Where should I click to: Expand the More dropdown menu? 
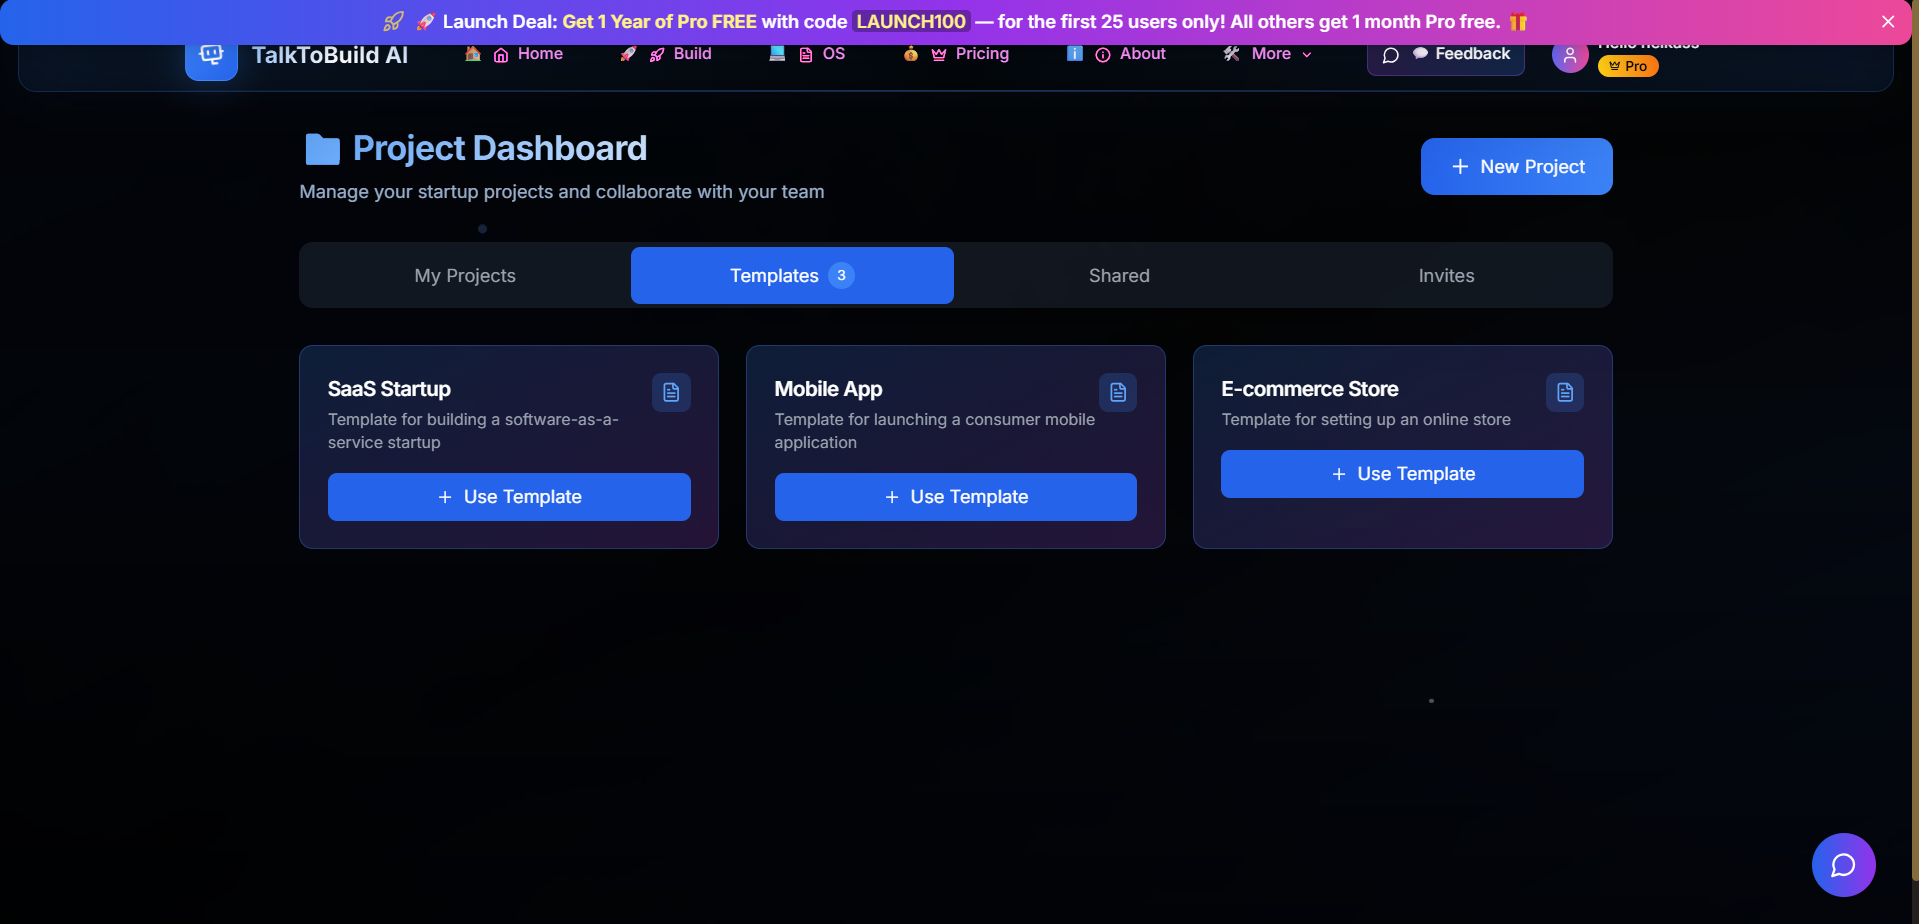tap(1267, 54)
